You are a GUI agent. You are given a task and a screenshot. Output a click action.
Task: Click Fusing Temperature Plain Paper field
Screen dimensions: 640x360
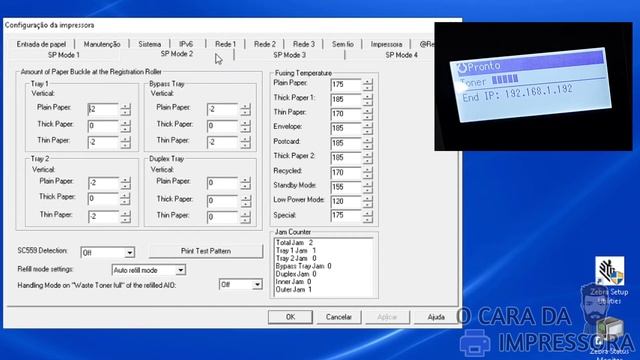pyautogui.click(x=346, y=84)
